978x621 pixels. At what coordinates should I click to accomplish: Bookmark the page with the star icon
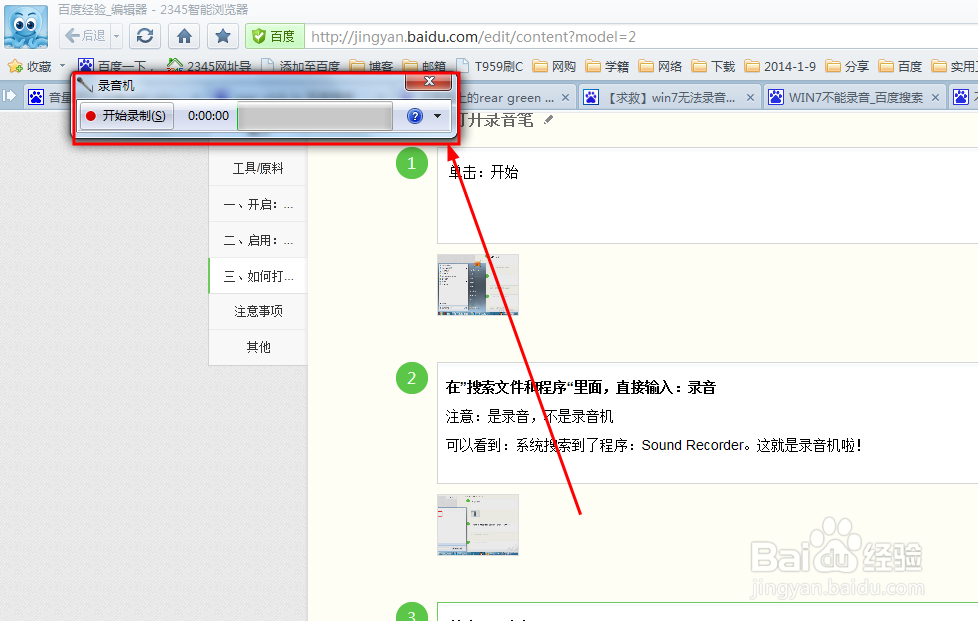pyautogui.click(x=222, y=35)
